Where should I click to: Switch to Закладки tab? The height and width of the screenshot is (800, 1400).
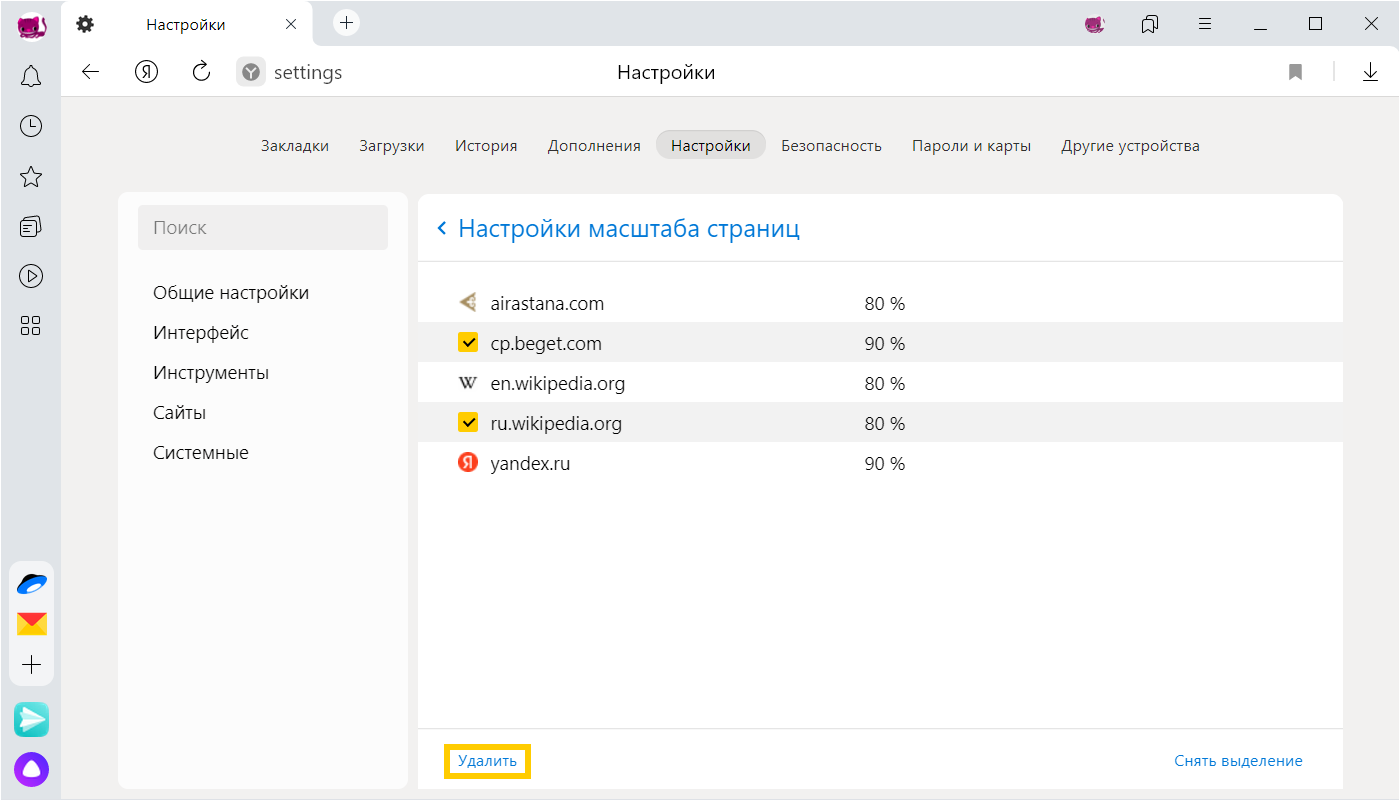click(295, 145)
